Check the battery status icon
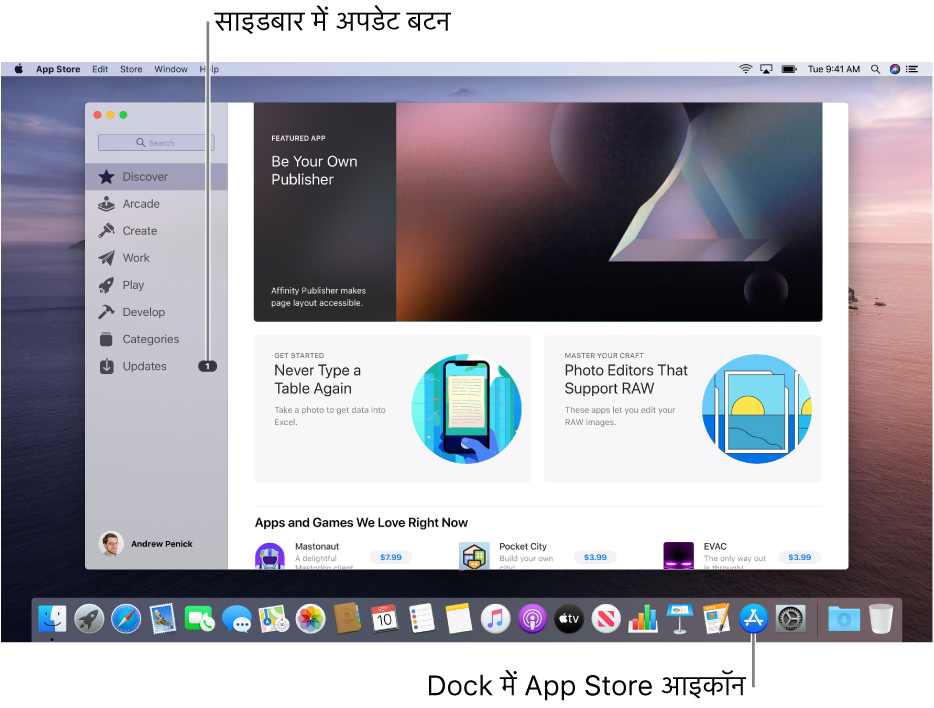934x708 pixels. [789, 69]
